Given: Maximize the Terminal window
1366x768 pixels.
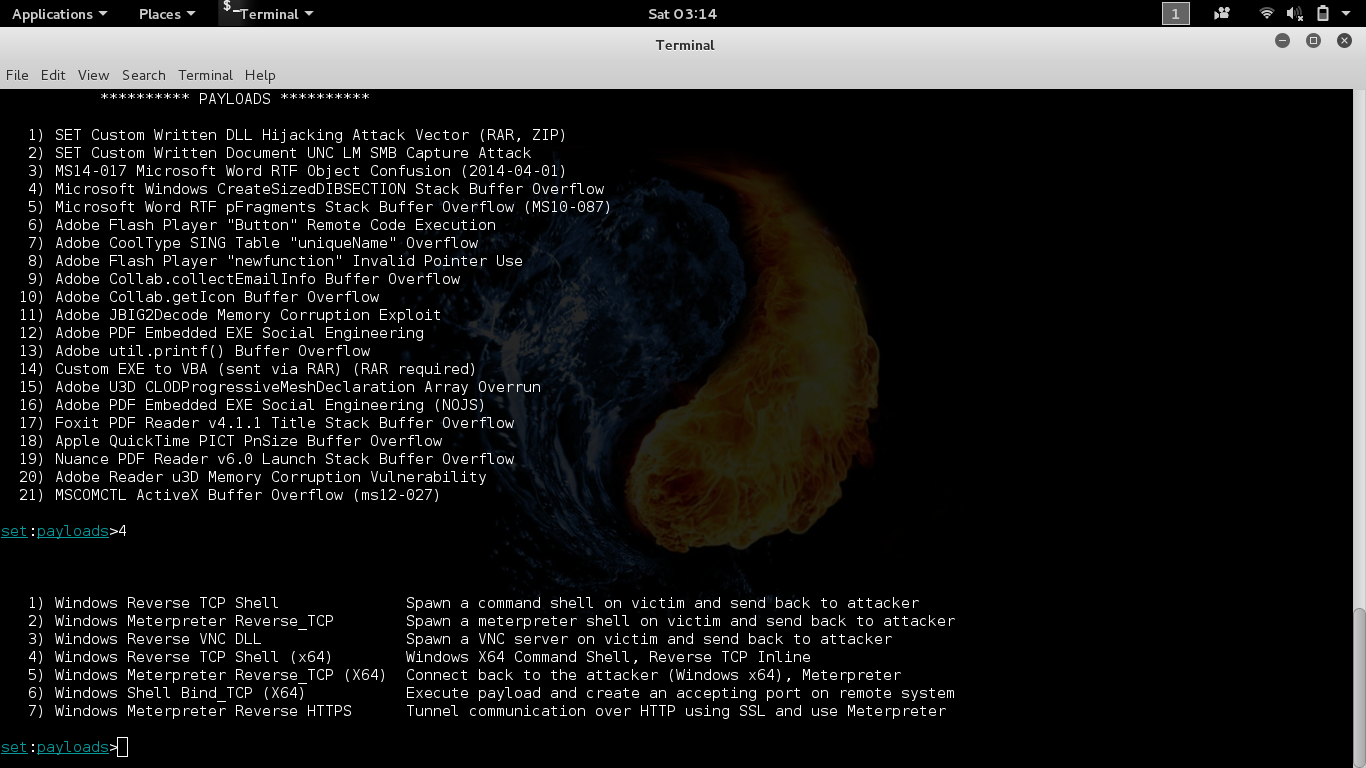Looking at the screenshot, I should [1314, 41].
